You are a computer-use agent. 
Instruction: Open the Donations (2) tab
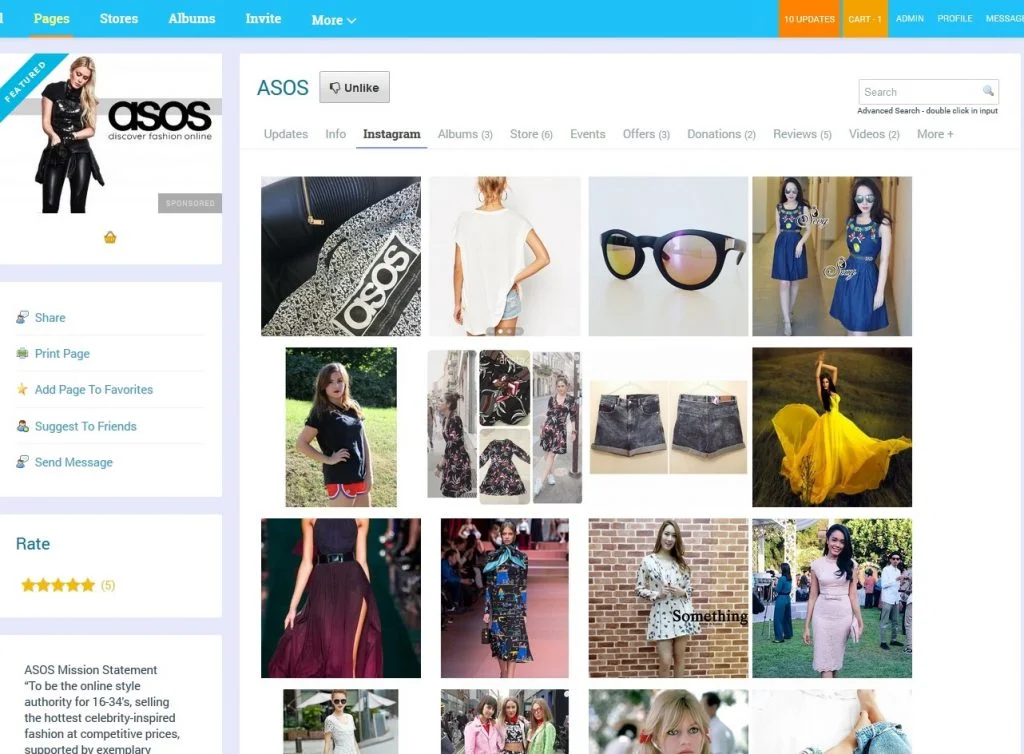click(722, 134)
